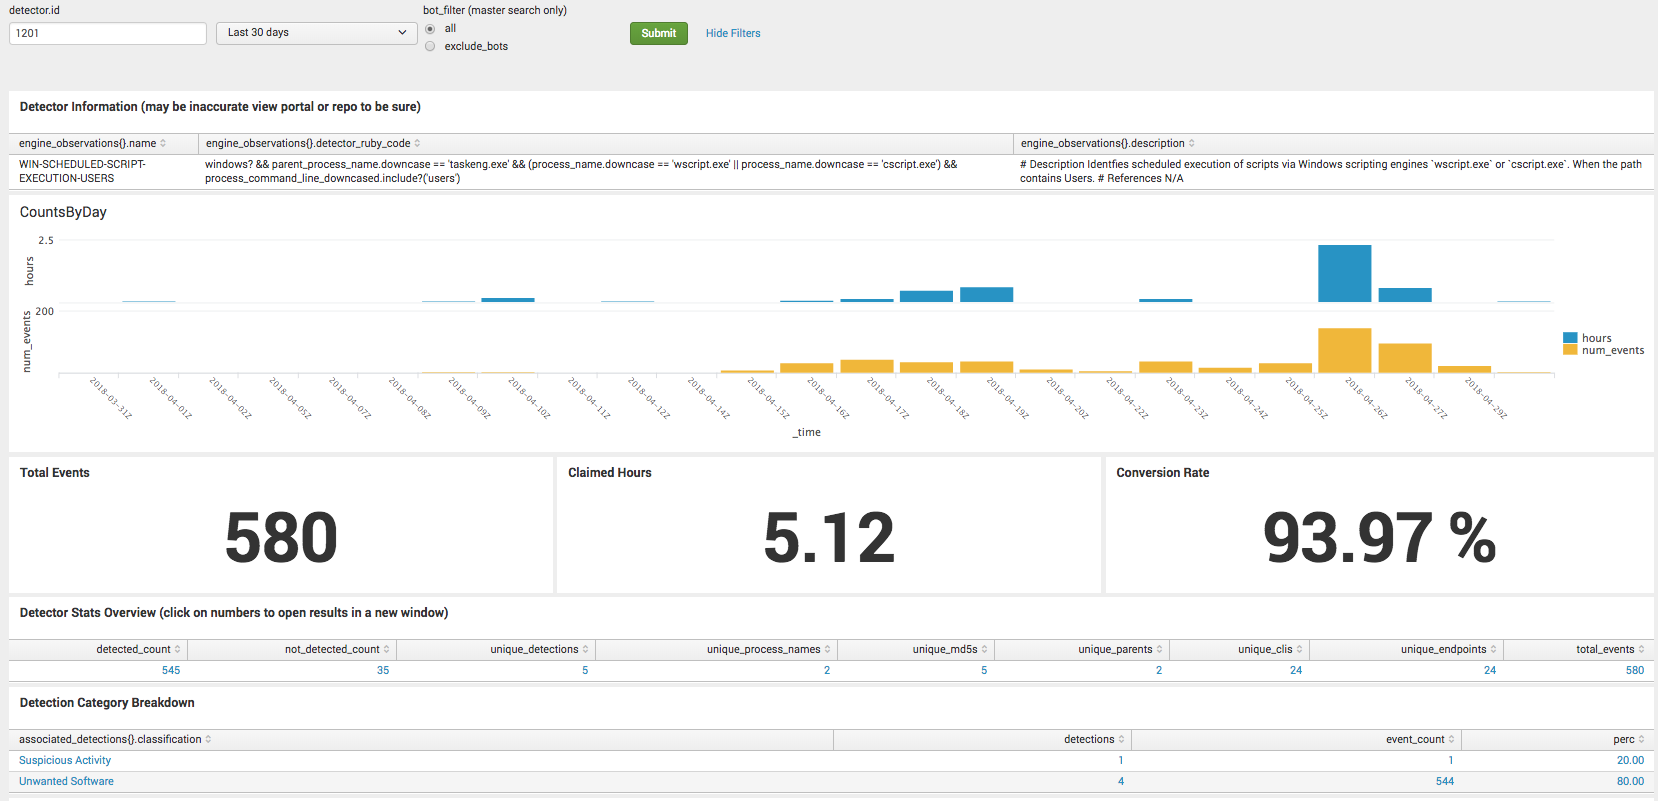Click sort icon next to not_detected_count
1658x801 pixels.
386,650
